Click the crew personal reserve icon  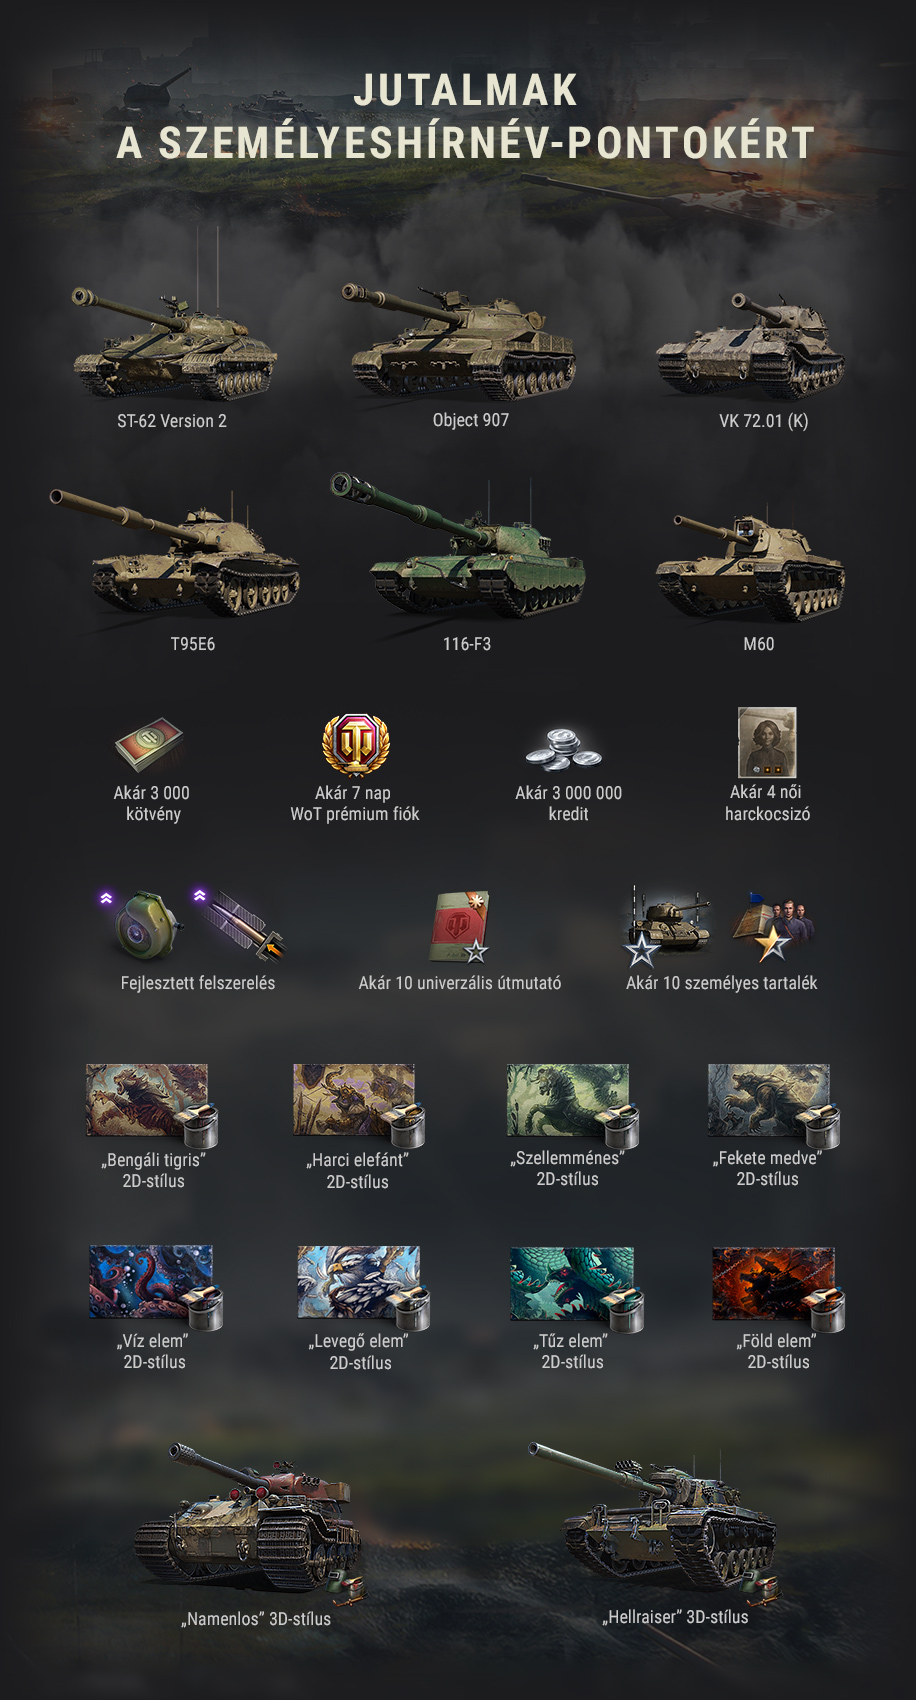774,925
